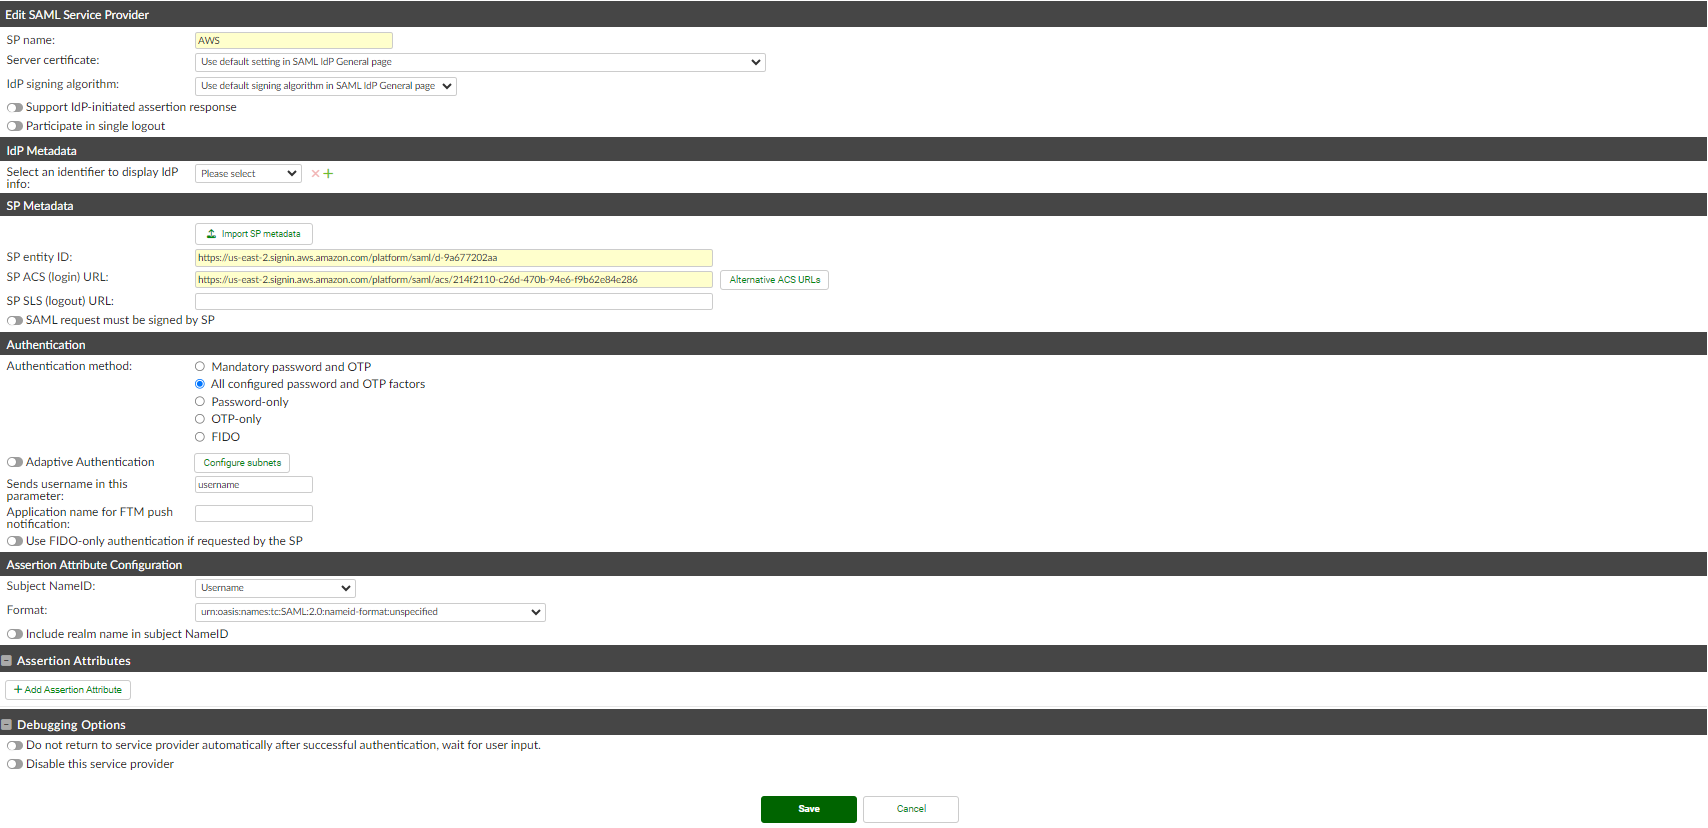Toggle Support IdP-initiated assertion response
The image size is (1708, 828).
15,107
